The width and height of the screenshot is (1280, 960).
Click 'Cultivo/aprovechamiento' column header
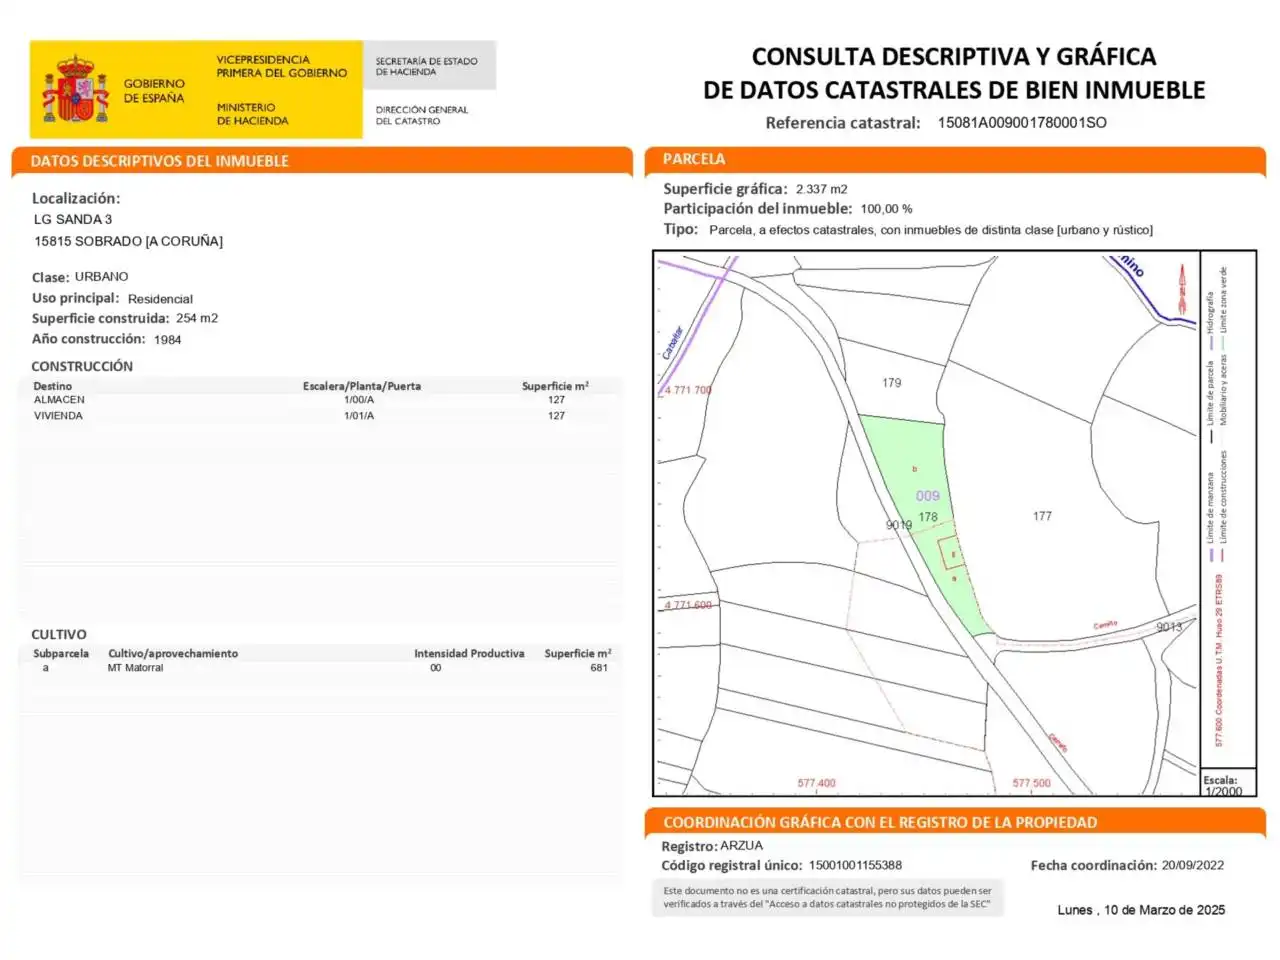(173, 654)
